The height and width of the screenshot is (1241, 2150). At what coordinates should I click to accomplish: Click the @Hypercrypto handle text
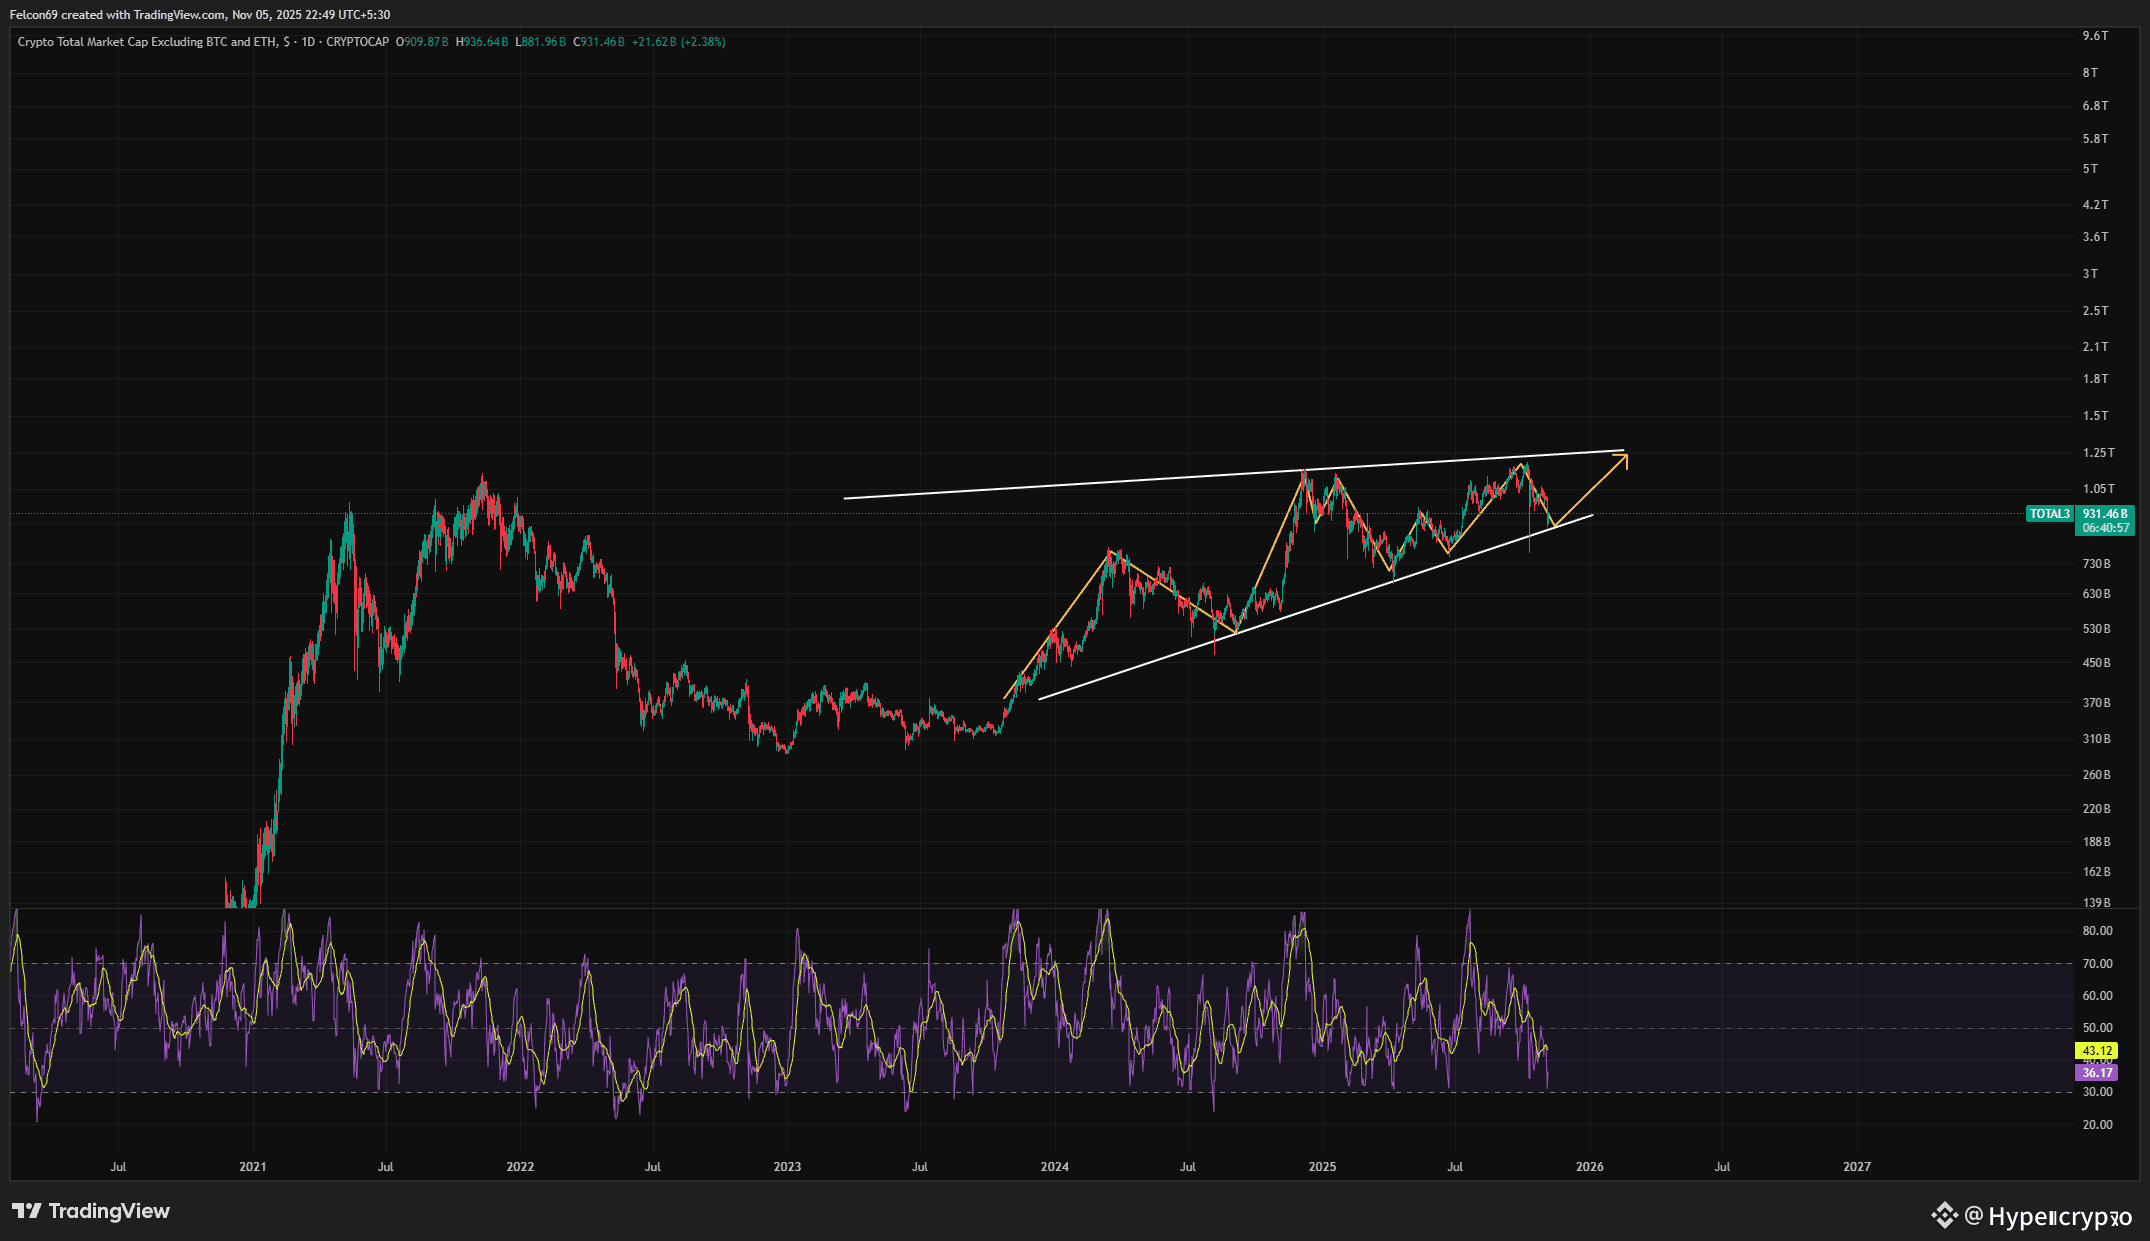coord(2049,1216)
